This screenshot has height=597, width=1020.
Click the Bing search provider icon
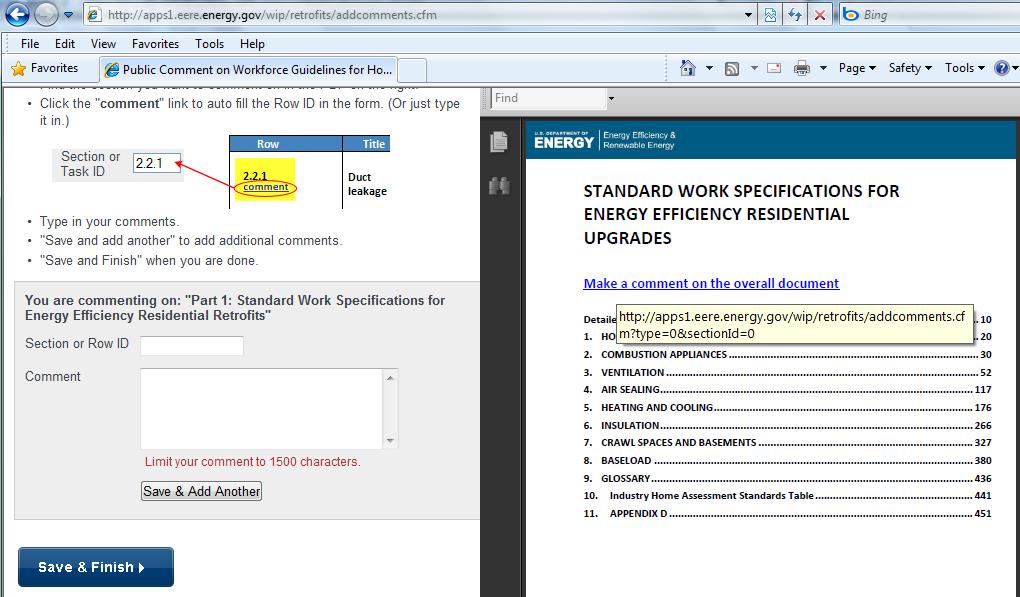(x=850, y=14)
